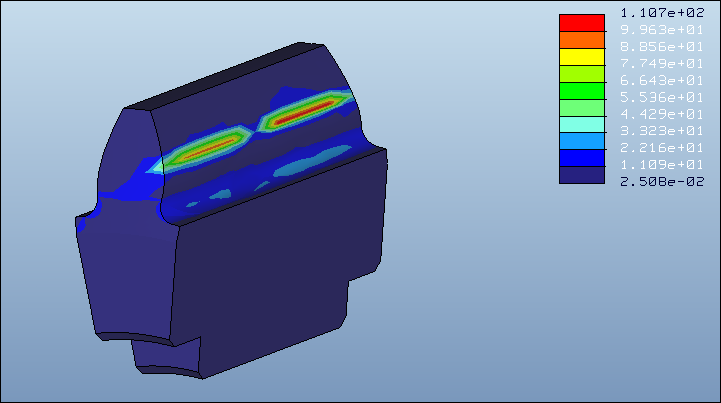Screen dimensions: 721x403
Task: Click the yellow legend color swatch
Action: pos(582,57)
